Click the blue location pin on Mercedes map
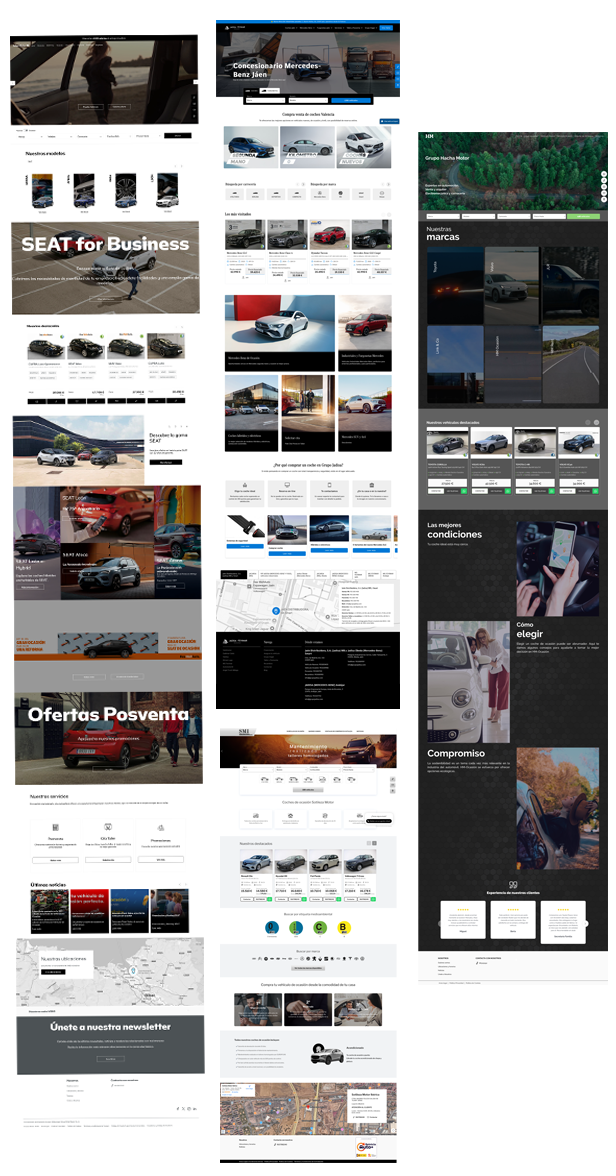Image resolution: width=616 pixels, height=1176 pixels. tap(275, 611)
